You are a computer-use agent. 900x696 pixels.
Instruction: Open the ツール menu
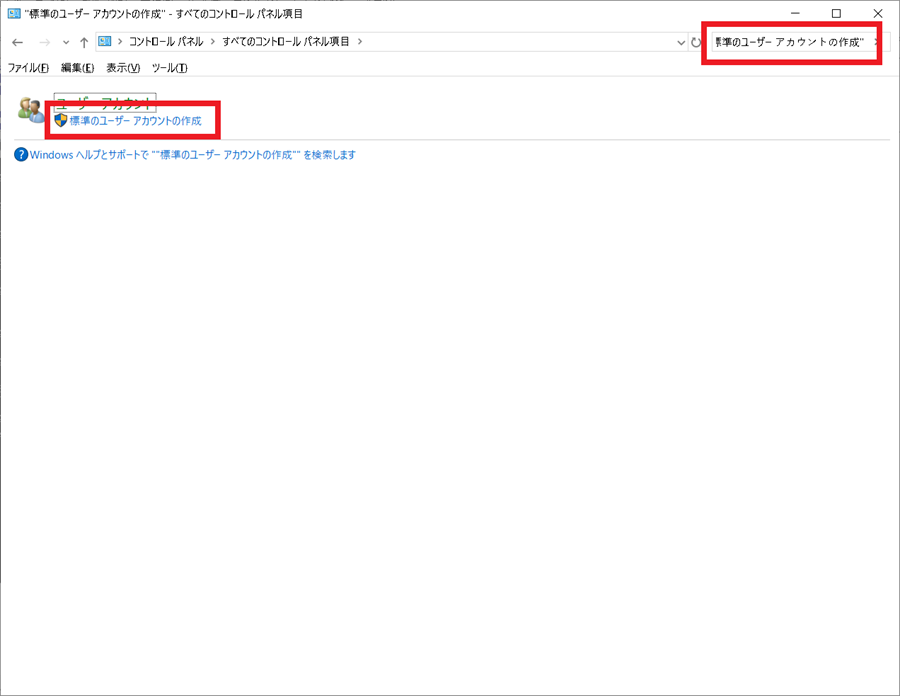point(168,68)
